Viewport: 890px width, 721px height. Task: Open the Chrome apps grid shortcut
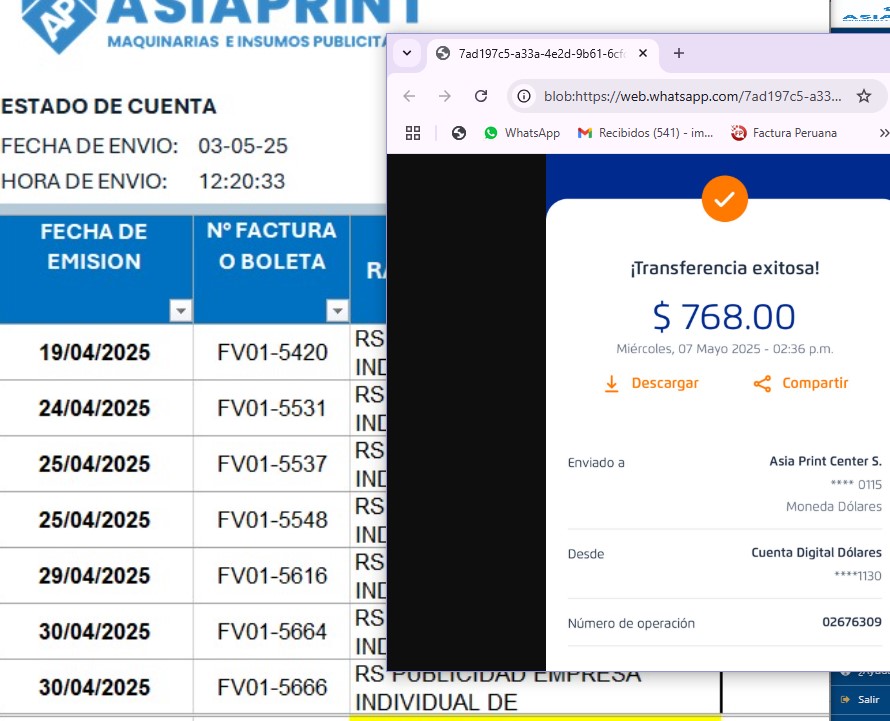pos(412,133)
